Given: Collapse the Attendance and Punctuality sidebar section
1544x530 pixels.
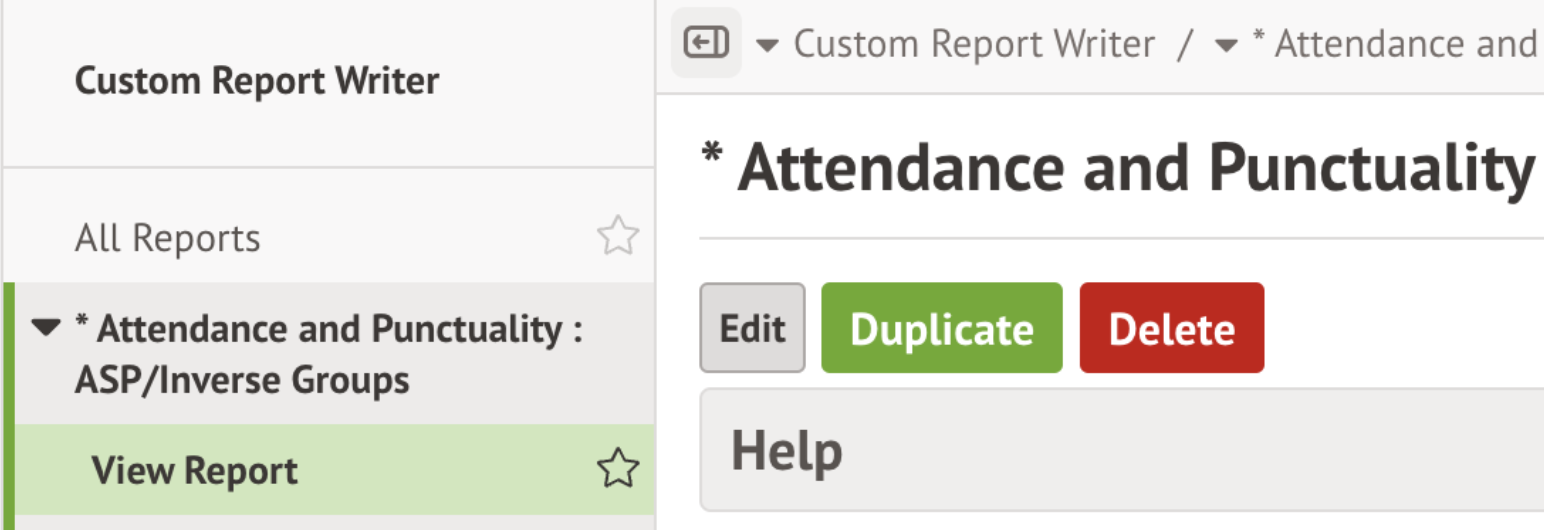Looking at the screenshot, I should pyautogui.click(x=46, y=328).
